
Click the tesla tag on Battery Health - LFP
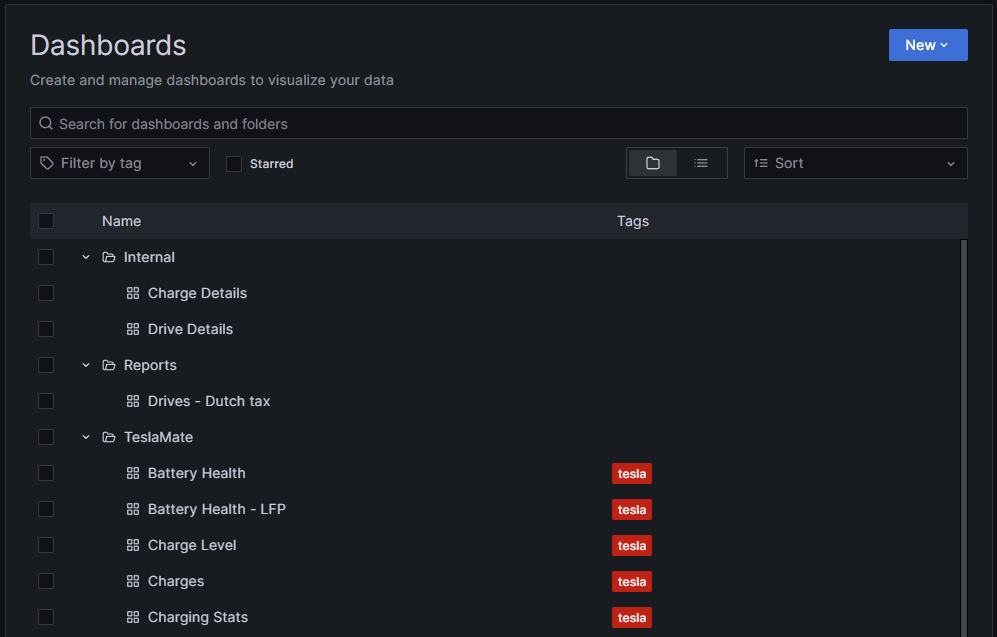click(x=632, y=510)
